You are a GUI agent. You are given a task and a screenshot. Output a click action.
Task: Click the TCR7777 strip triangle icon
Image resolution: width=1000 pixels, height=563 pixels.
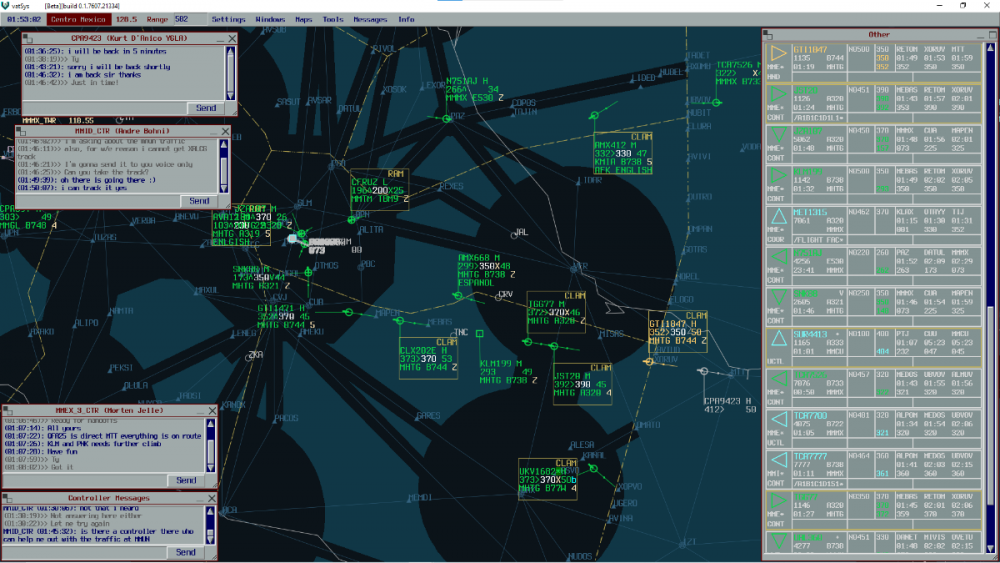point(777,462)
